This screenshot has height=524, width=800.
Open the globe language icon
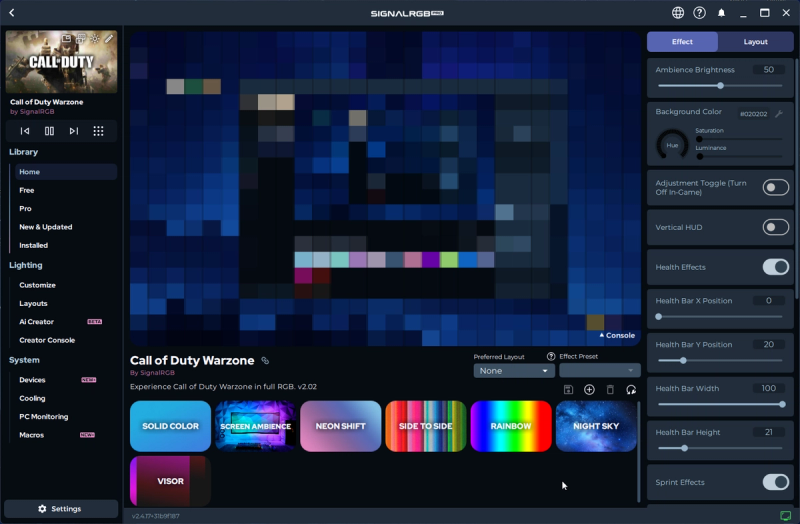678,13
